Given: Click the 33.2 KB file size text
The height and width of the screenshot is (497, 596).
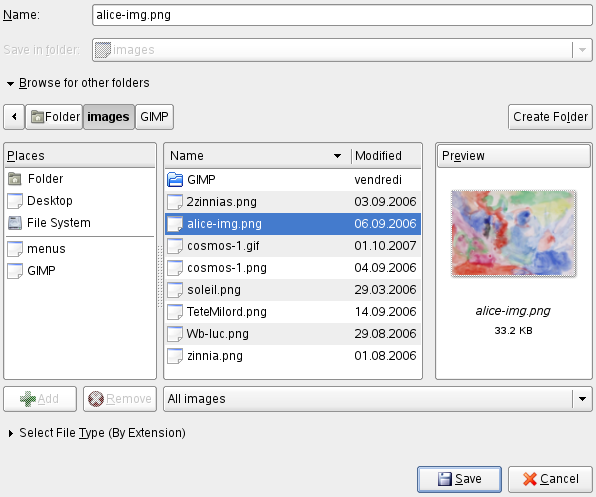Looking at the screenshot, I should click(514, 331).
